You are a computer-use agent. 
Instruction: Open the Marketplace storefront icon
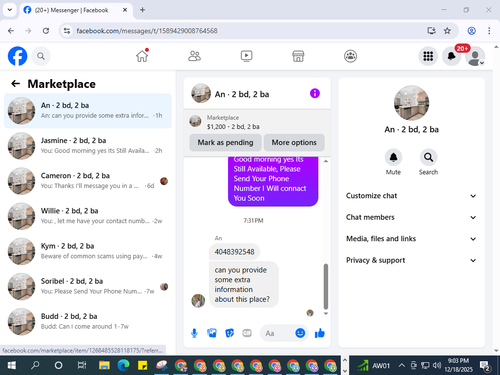coord(298,56)
